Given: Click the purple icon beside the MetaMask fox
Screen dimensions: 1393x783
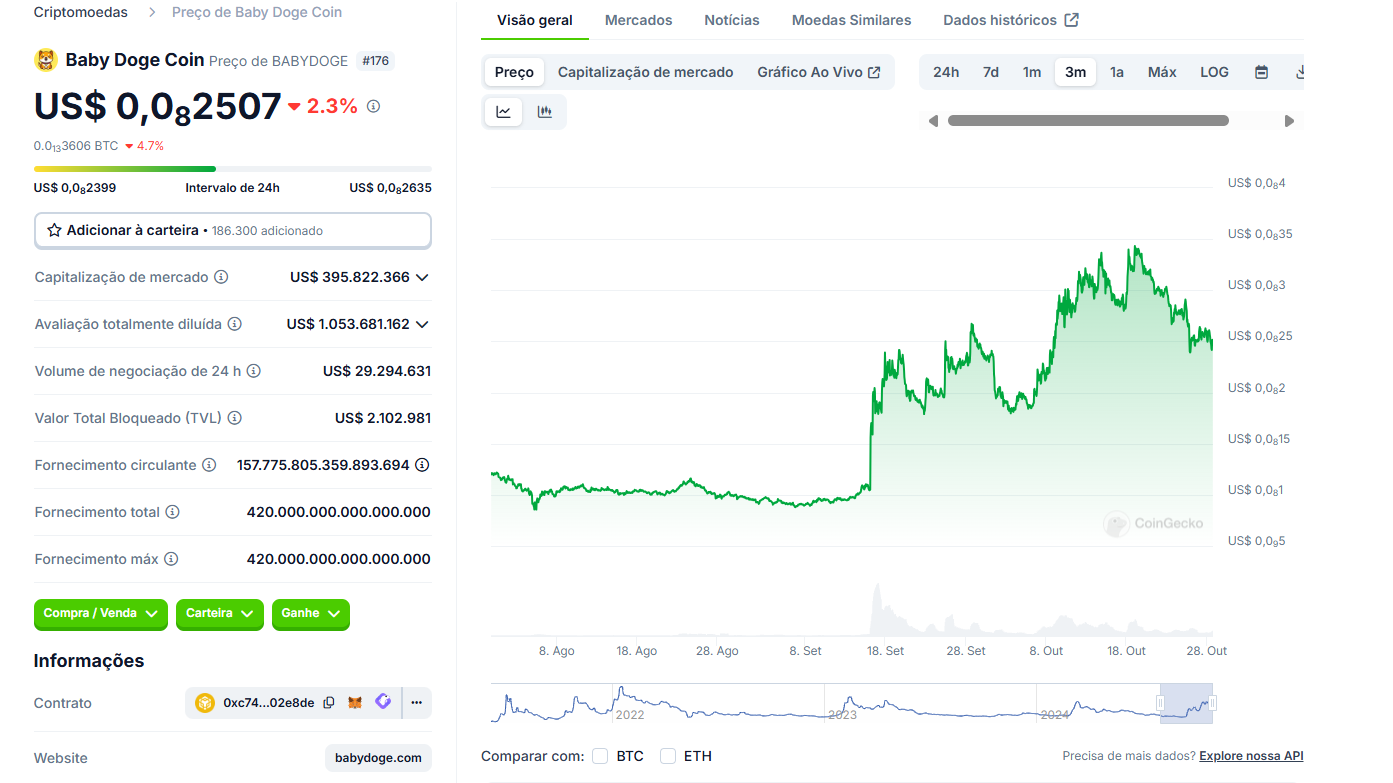Looking at the screenshot, I should (383, 702).
